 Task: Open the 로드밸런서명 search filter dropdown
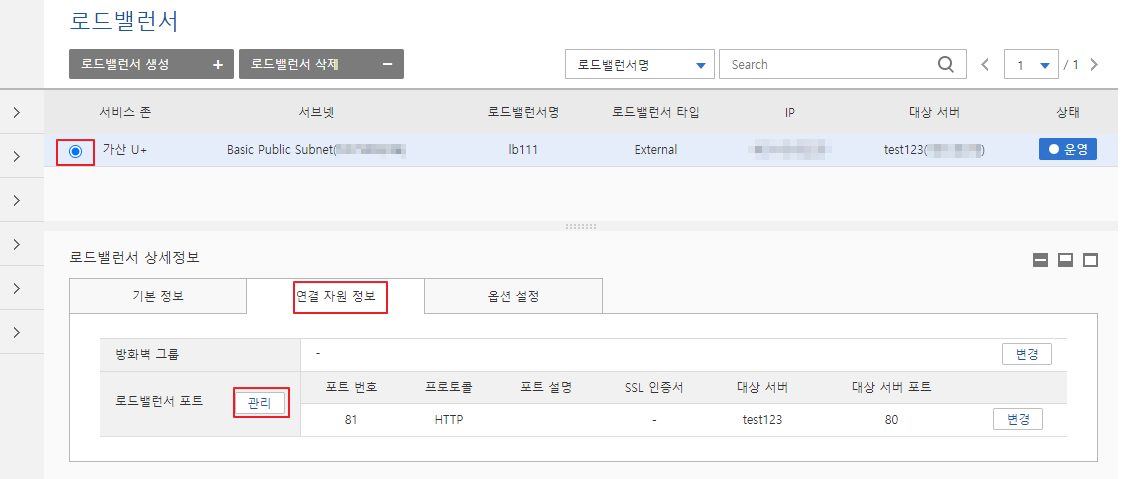640,64
